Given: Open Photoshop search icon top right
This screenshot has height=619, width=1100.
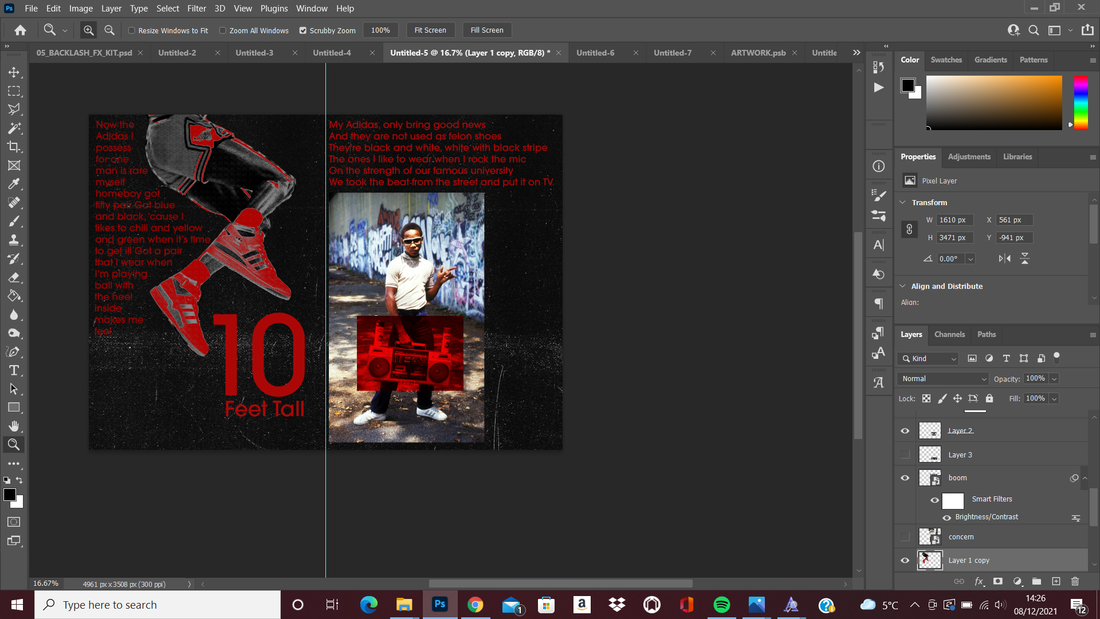Looking at the screenshot, I should click(x=1033, y=30).
